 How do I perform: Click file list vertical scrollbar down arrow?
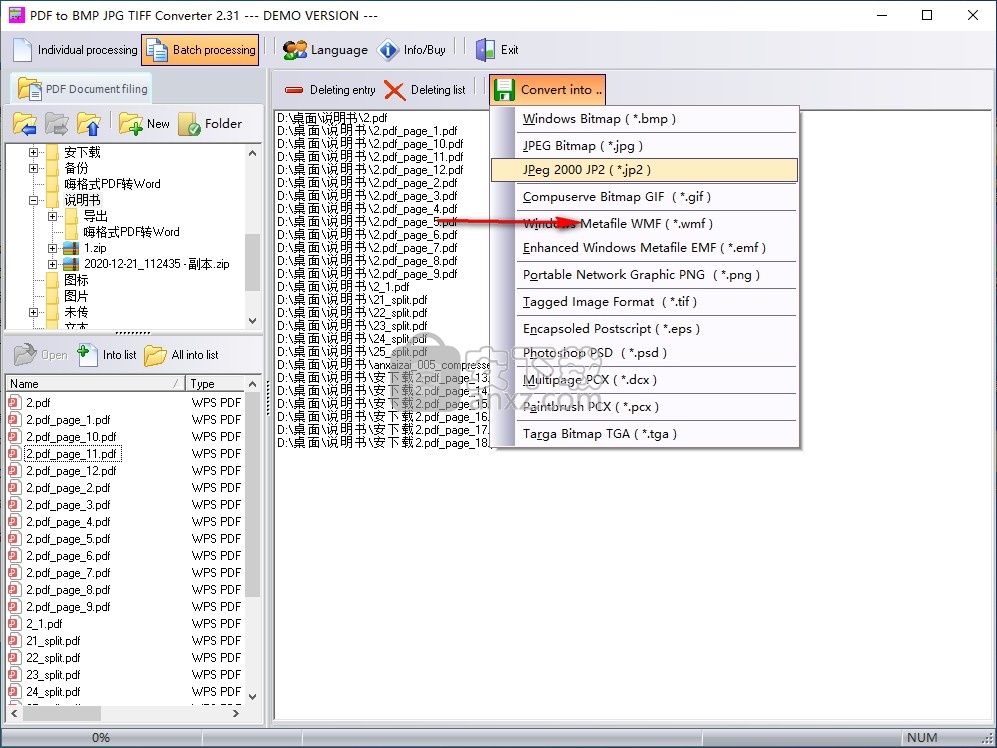[252, 696]
